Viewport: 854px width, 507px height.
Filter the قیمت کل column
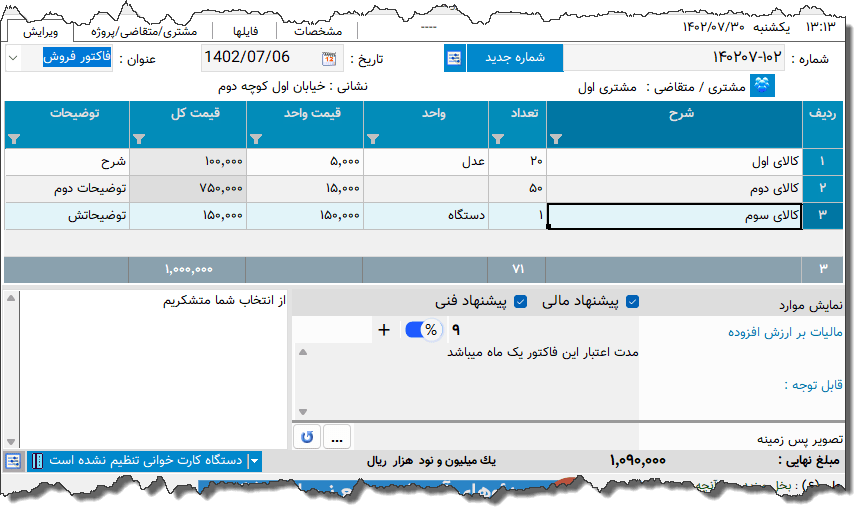pyautogui.click(x=139, y=139)
